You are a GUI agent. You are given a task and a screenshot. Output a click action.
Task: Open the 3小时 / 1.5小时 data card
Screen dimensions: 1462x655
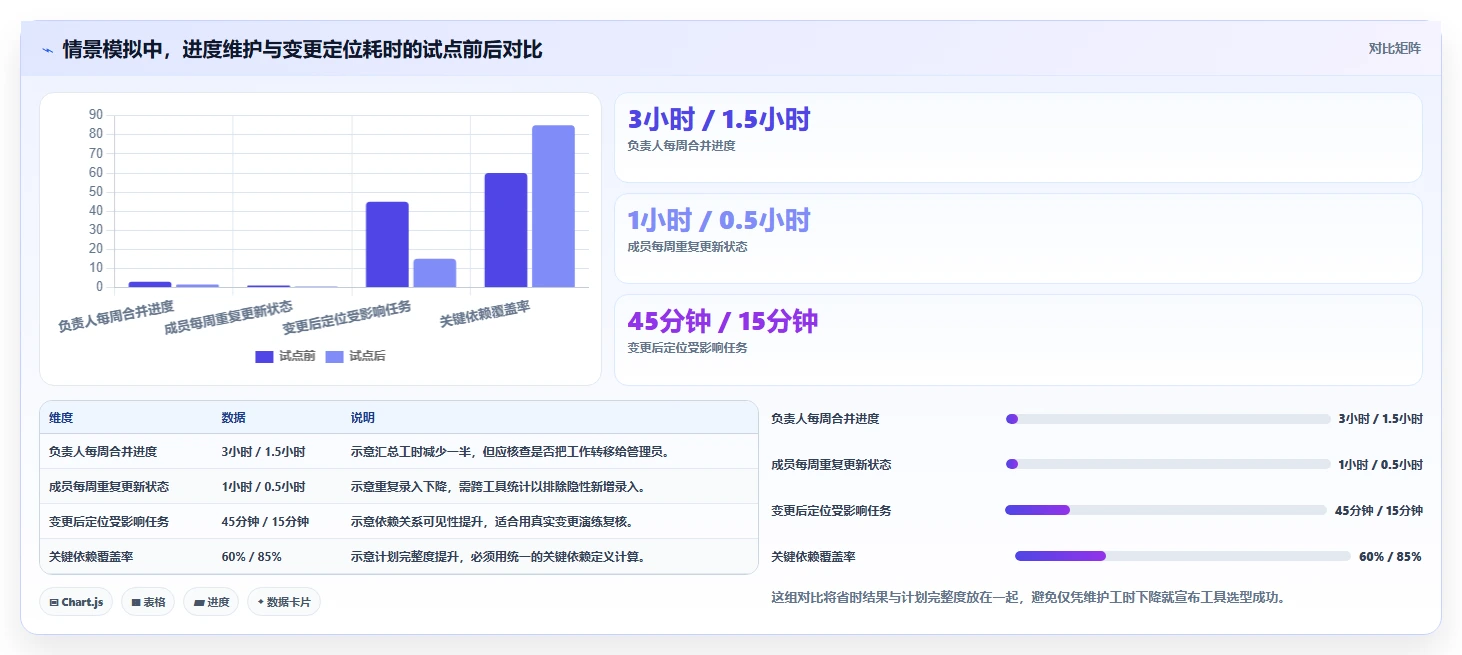tap(1018, 137)
